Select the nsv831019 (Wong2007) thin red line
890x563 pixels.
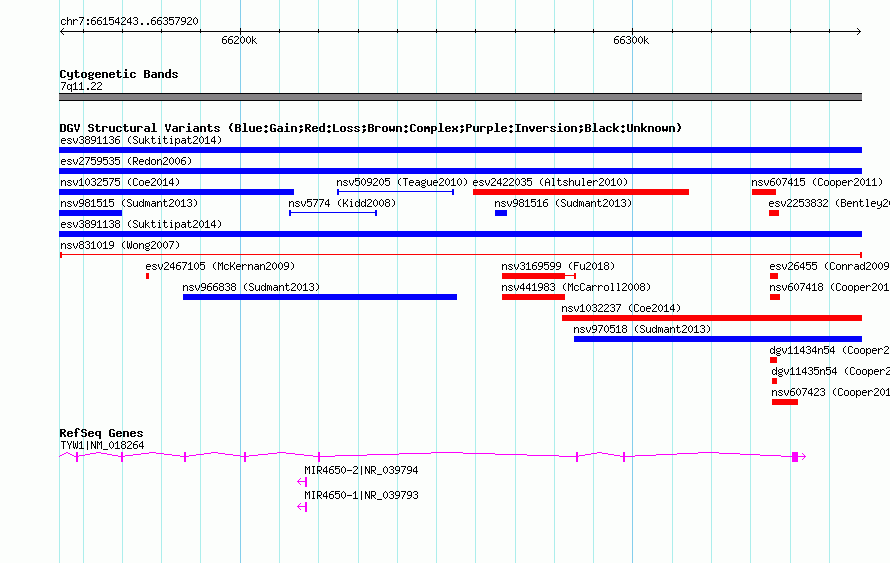point(460,255)
